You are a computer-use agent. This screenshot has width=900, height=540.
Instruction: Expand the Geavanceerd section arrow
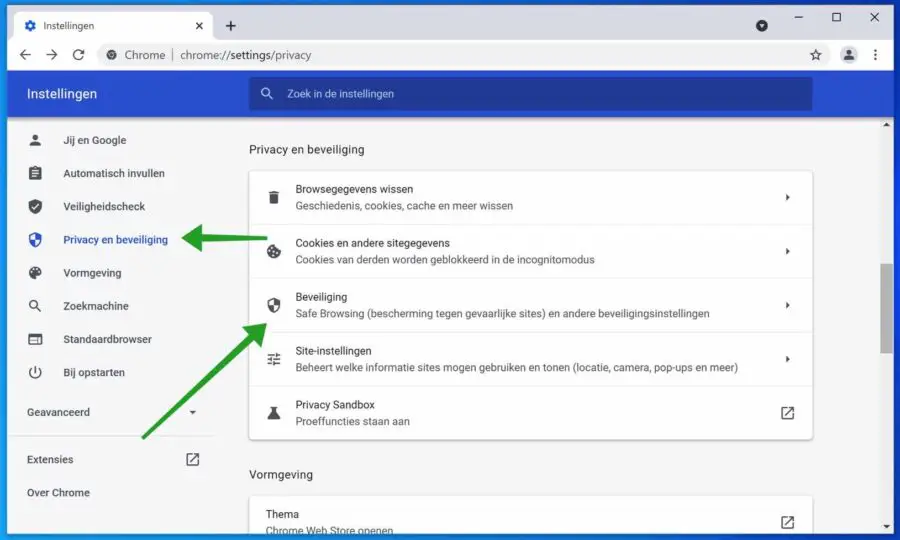[193, 412]
